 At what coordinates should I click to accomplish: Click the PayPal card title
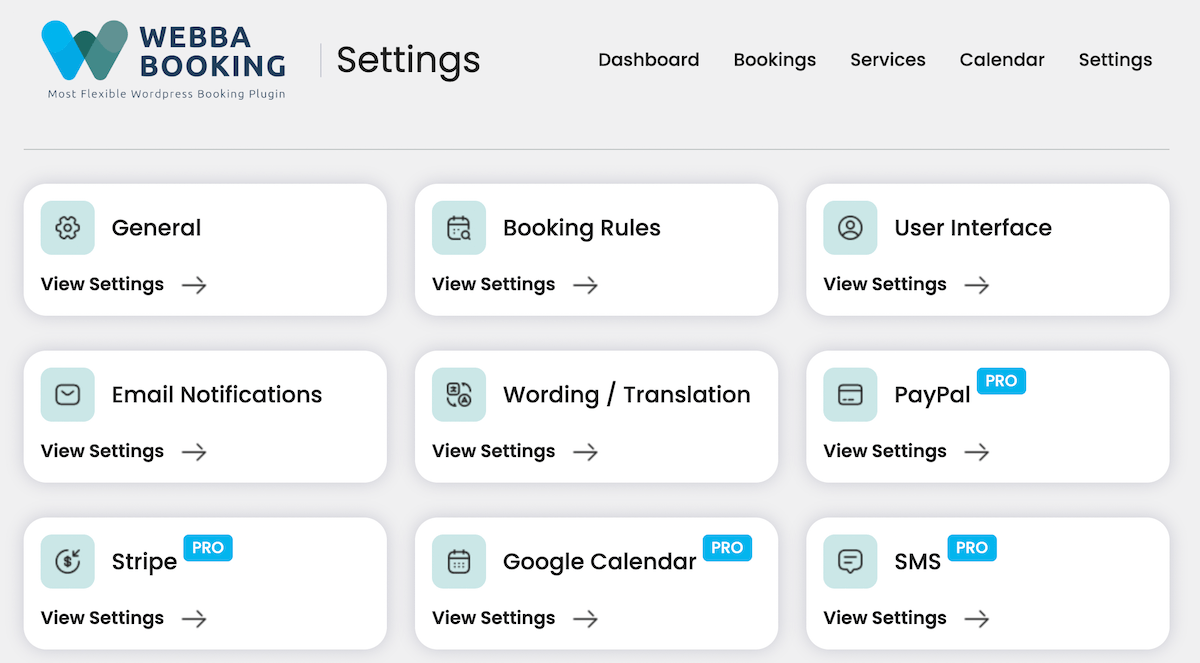(932, 395)
